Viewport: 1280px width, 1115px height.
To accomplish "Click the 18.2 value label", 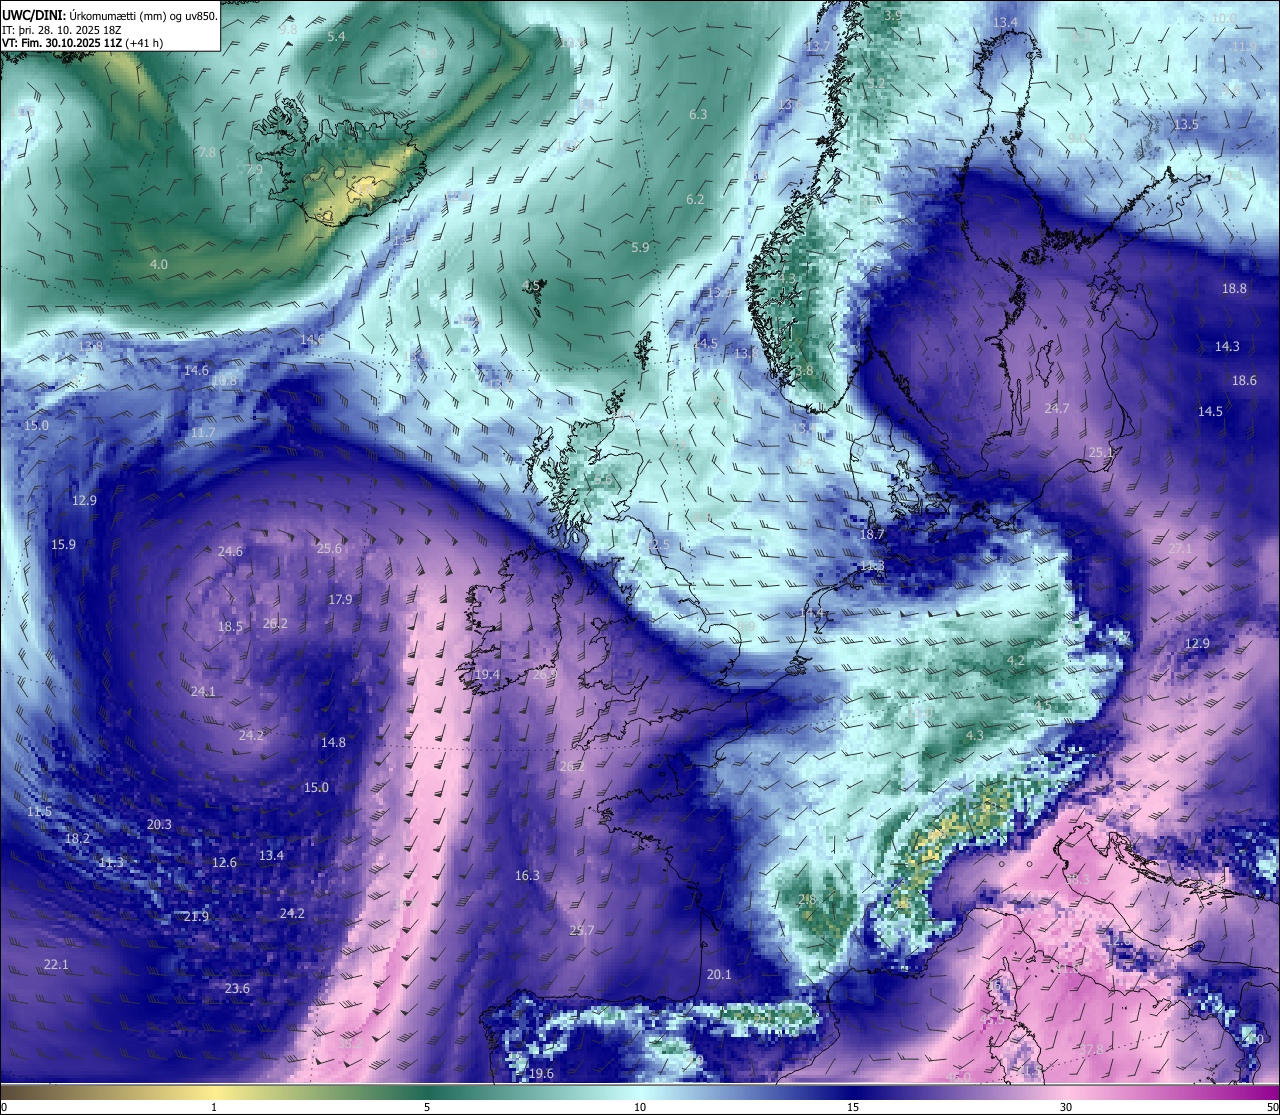I will 77,838.
